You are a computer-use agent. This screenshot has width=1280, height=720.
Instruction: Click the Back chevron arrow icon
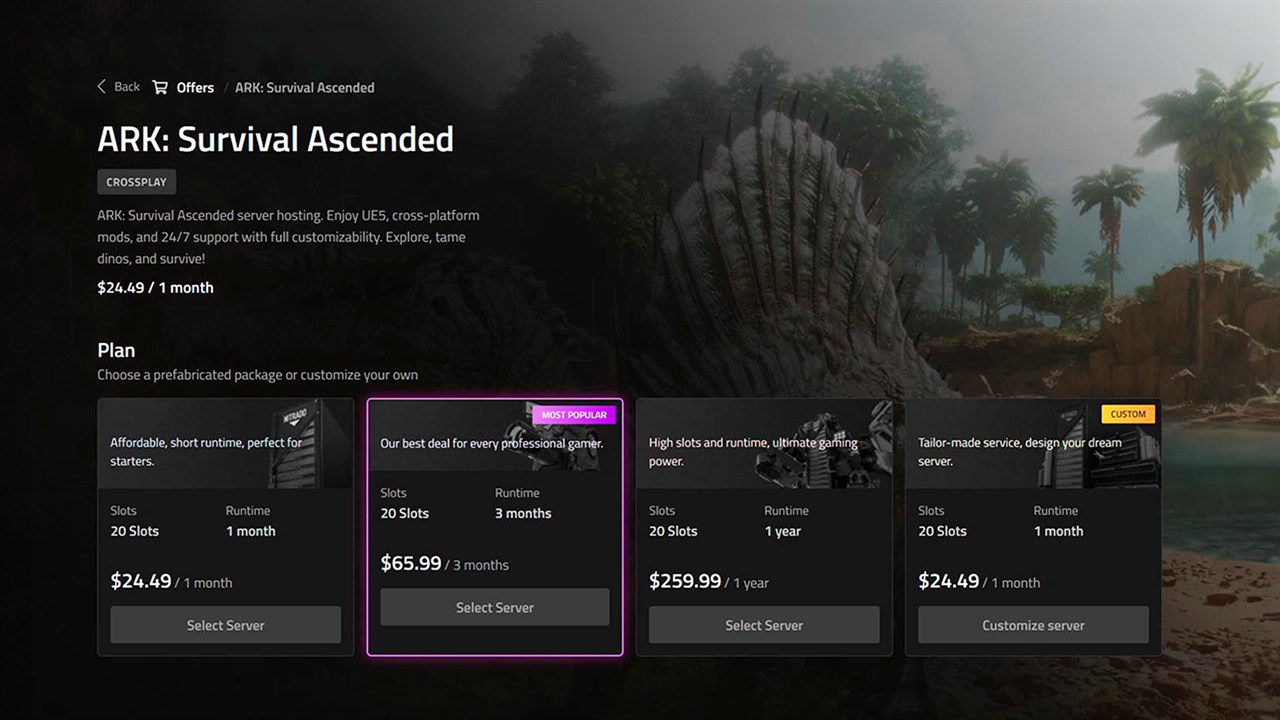(x=101, y=87)
